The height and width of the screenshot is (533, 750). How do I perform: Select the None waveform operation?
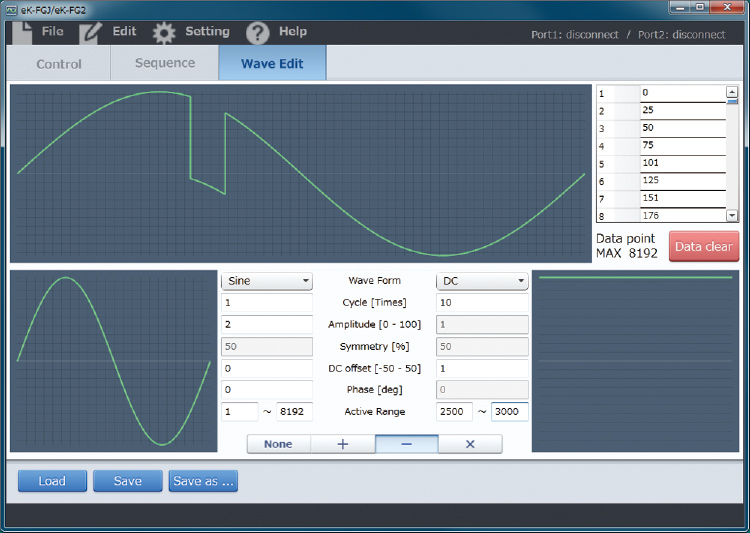[x=278, y=444]
